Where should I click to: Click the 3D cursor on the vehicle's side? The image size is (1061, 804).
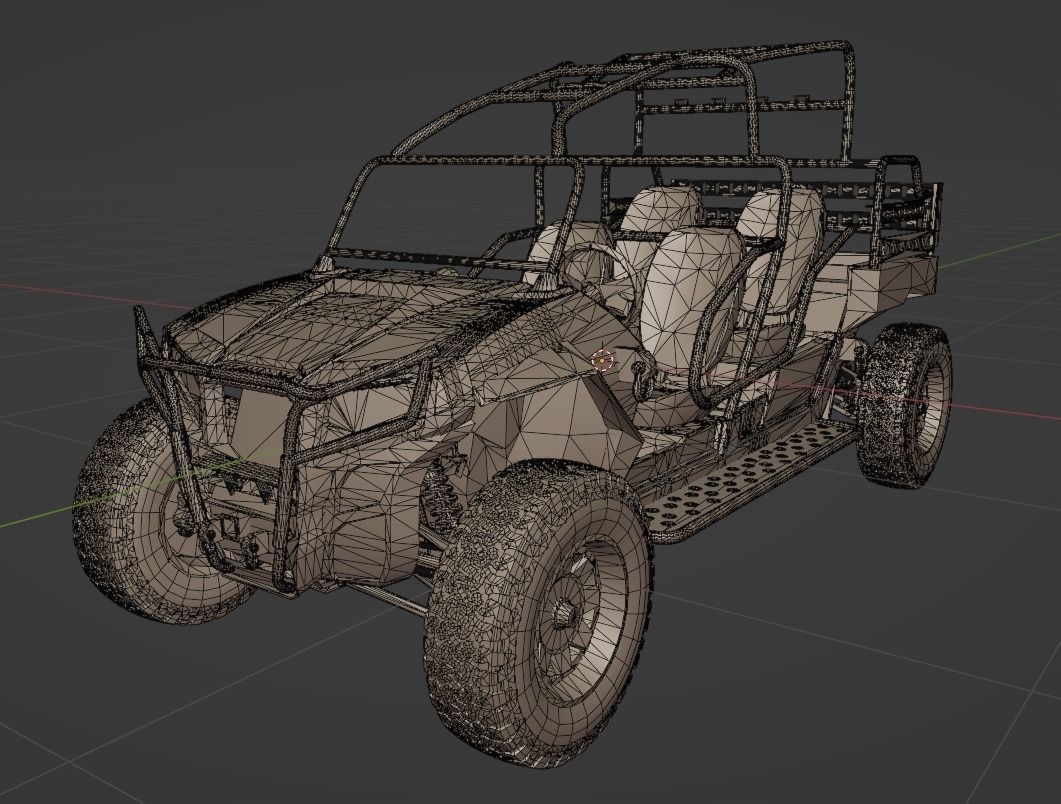click(602, 361)
